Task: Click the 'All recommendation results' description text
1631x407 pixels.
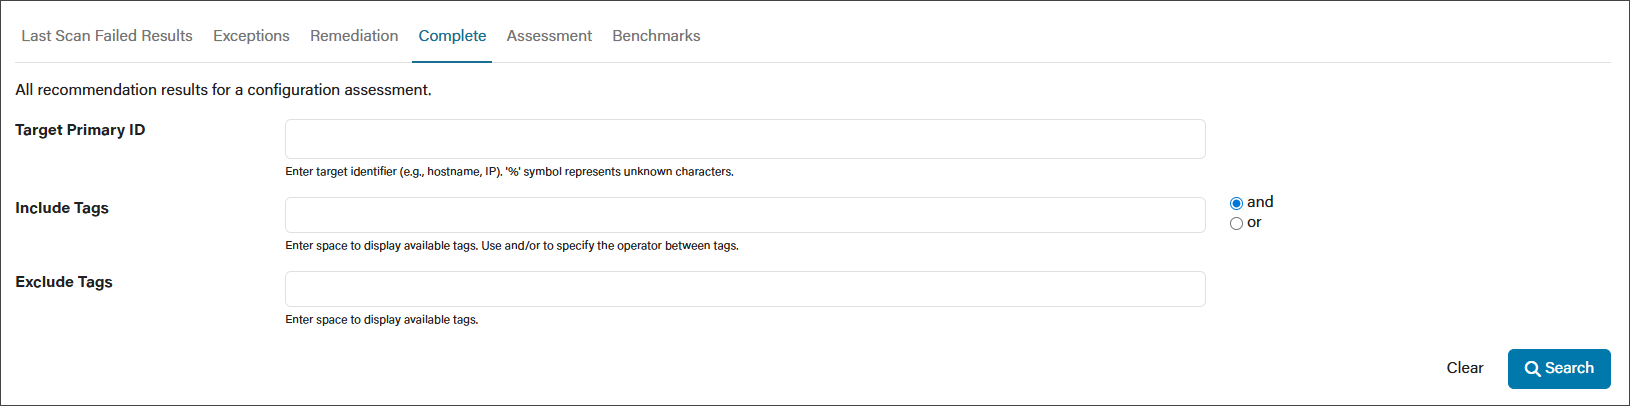Action: pyautogui.click(x=223, y=90)
